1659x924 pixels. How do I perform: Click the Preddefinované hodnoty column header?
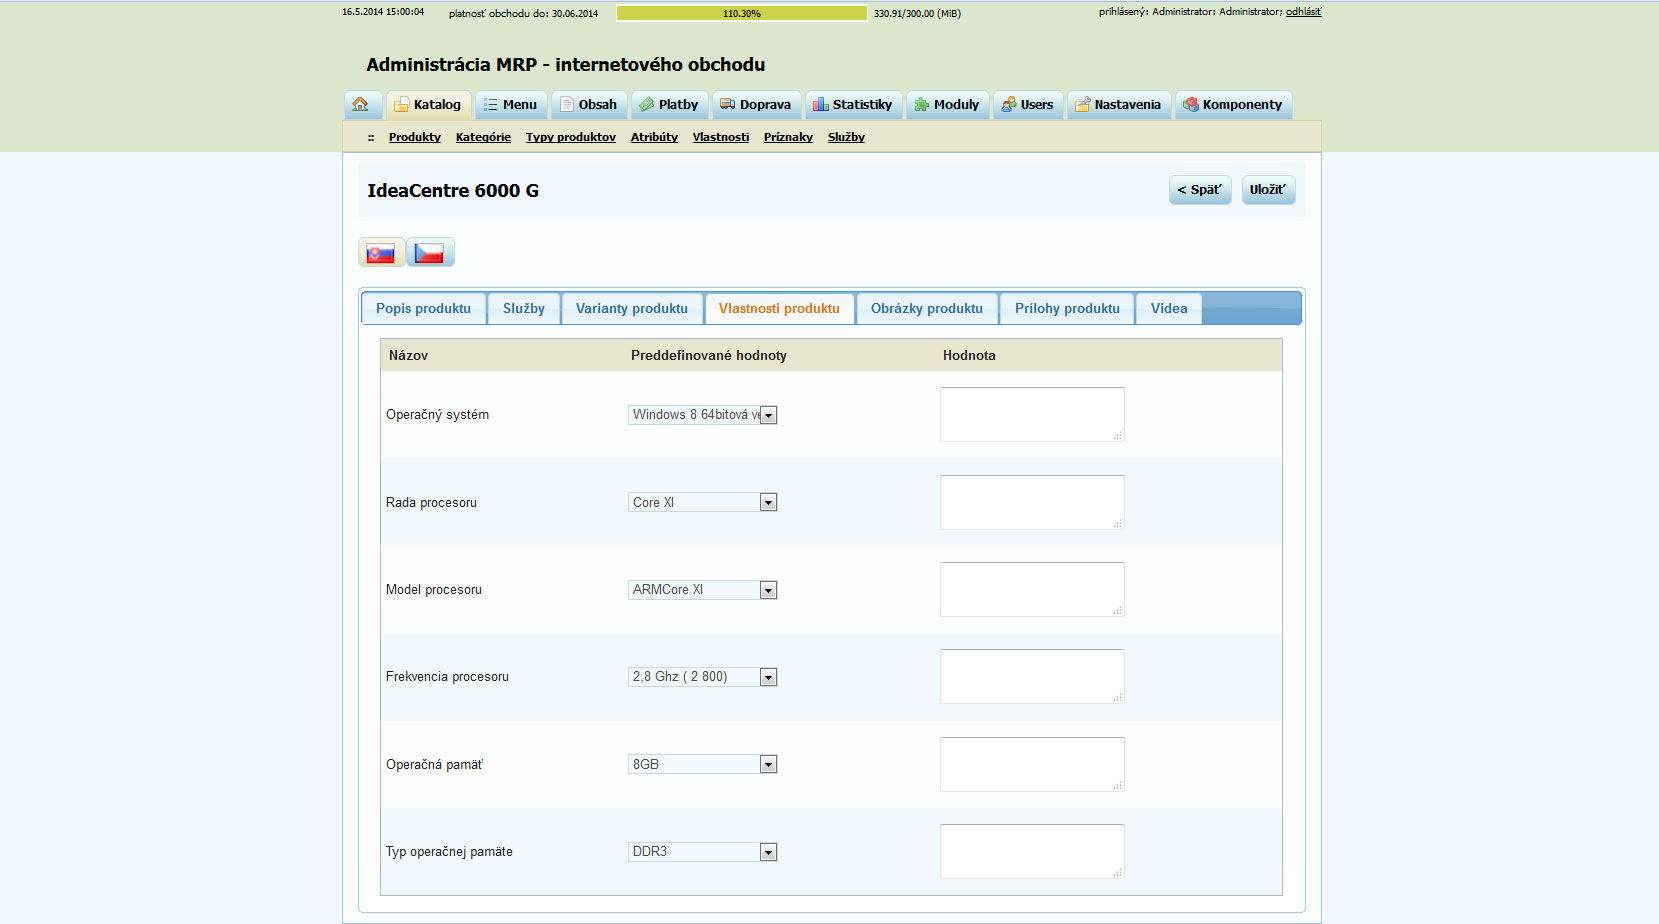[x=709, y=355]
